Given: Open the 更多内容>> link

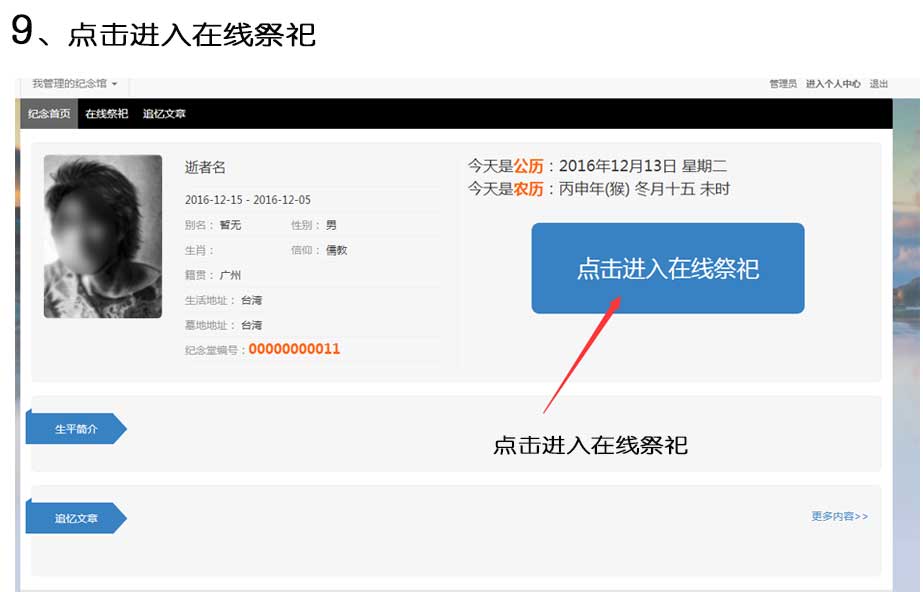Looking at the screenshot, I should [x=839, y=516].
